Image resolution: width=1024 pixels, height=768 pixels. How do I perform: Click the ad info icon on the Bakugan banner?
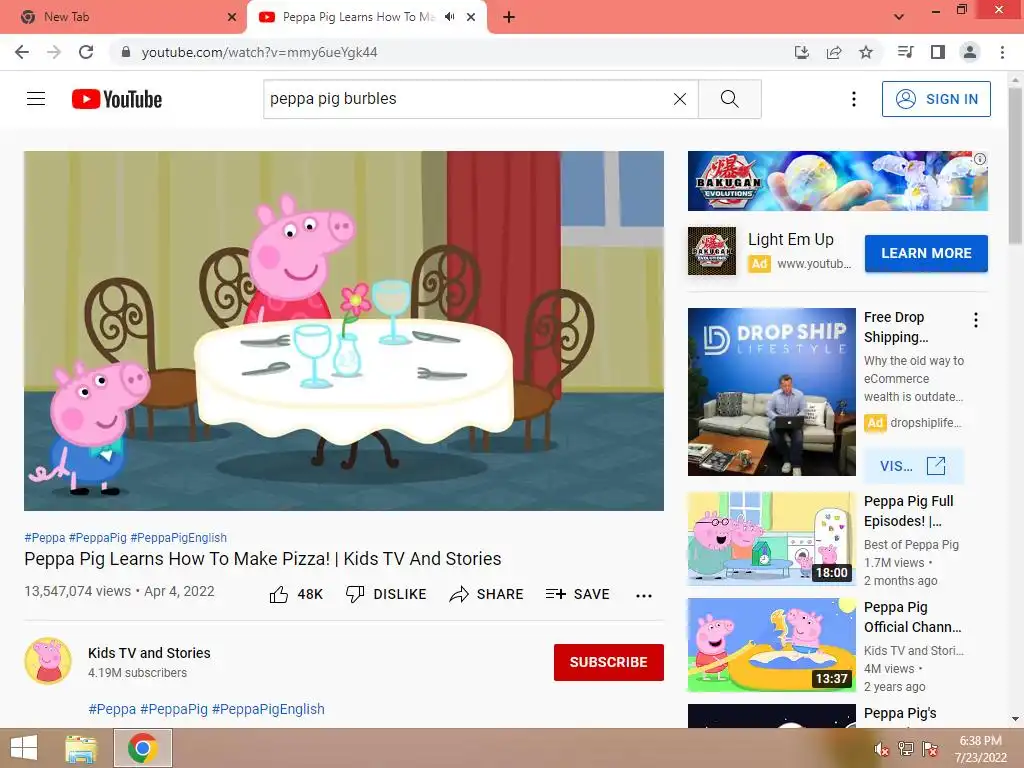(x=980, y=159)
